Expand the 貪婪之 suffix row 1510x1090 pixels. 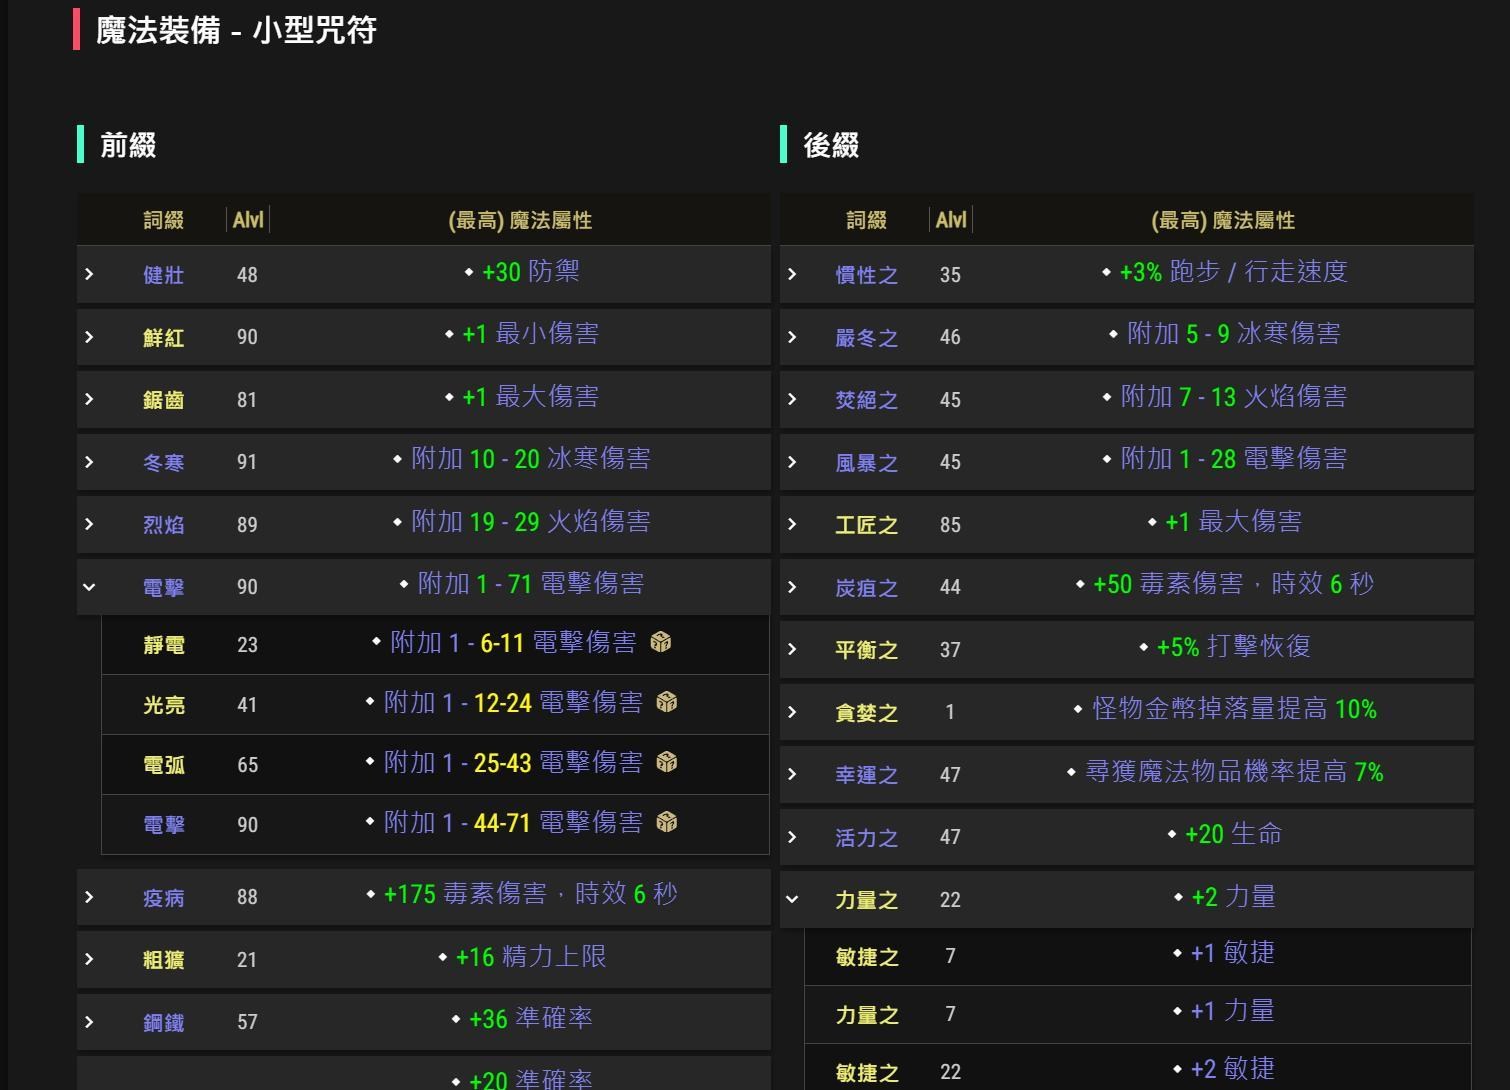pos(792,712)
